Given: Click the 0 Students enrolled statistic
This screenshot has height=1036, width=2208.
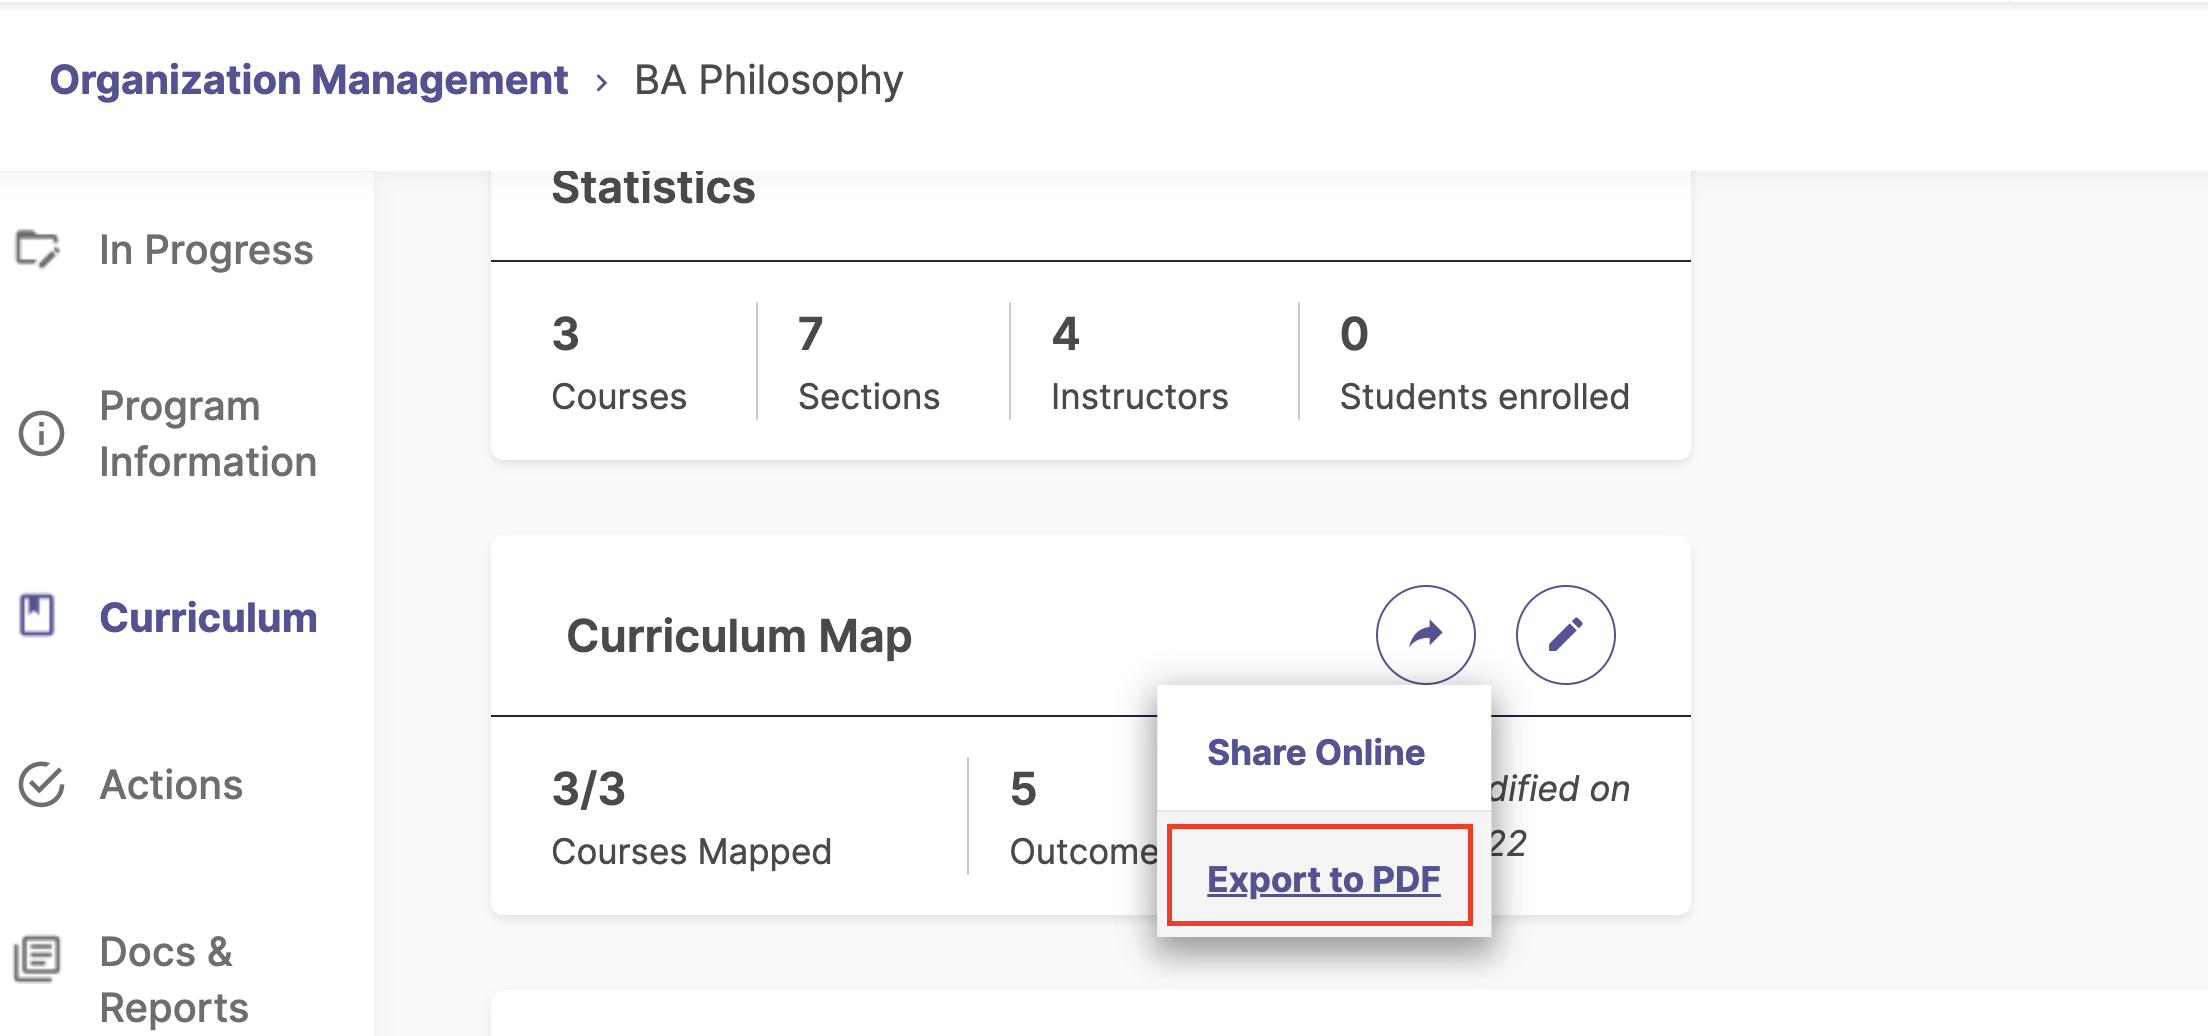Looking at the screenshot, I should [1484, 362].
